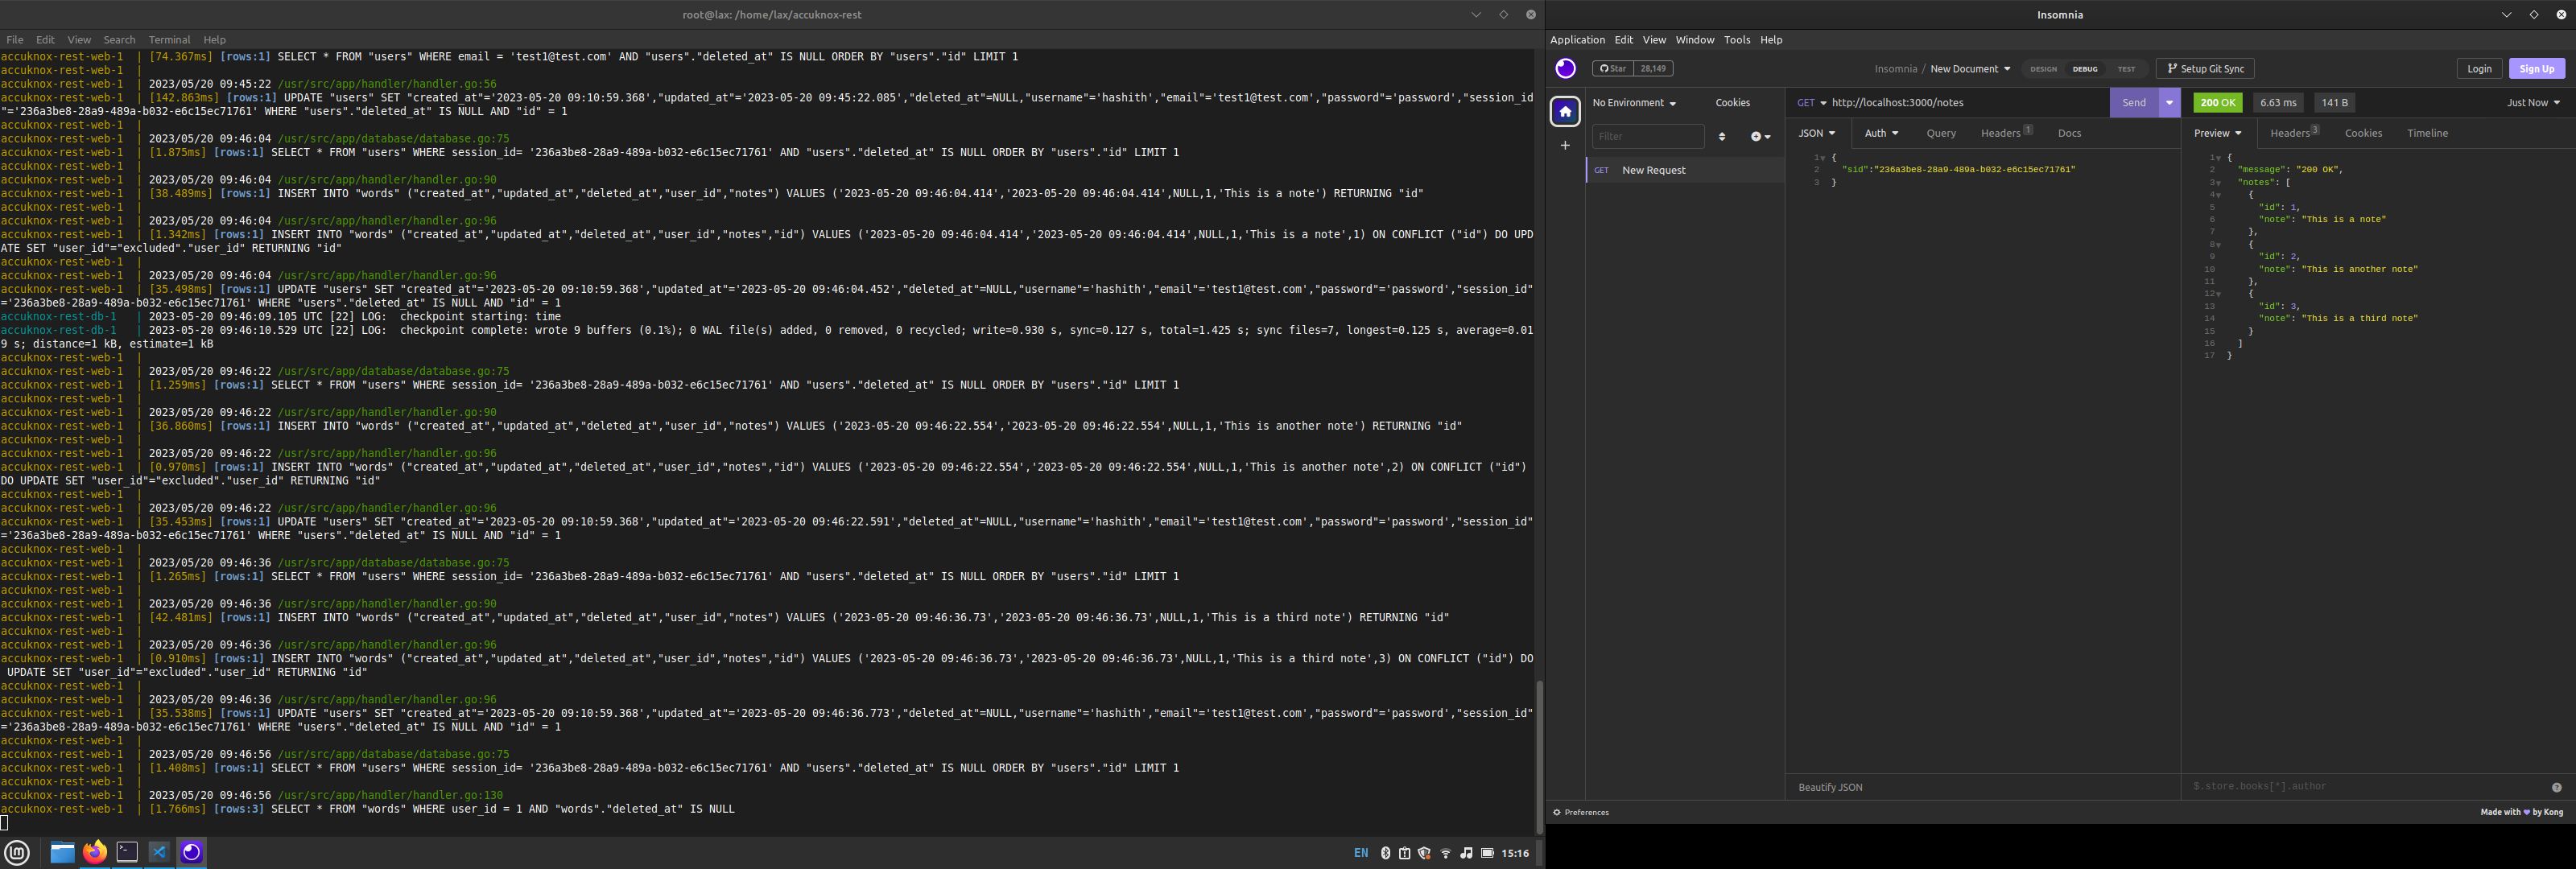The image size is (2576, 869).
Task: Click the plus icon below Home
Action: click(1565, 146)
